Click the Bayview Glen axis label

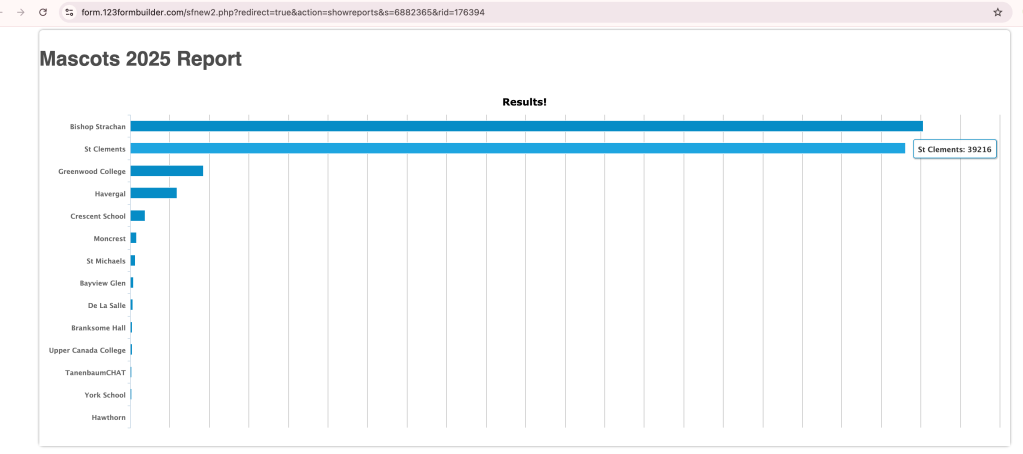[x=102, y=283]
